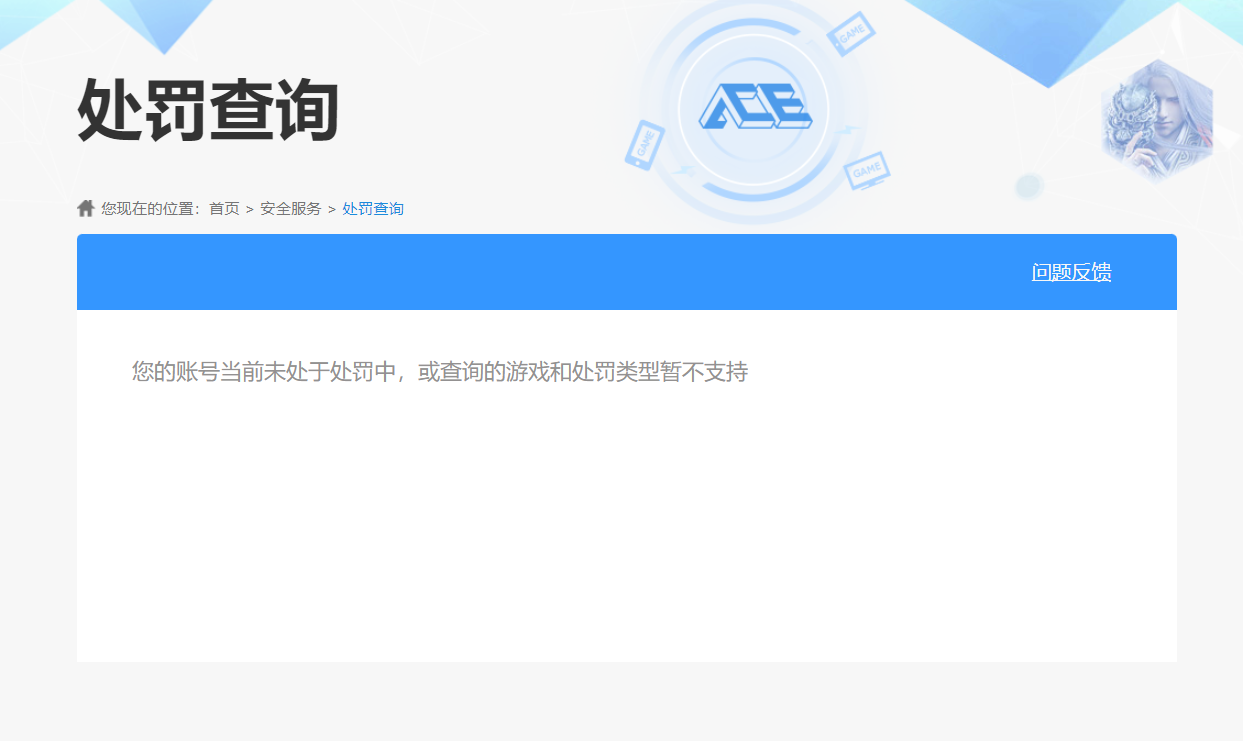Click the hexagonal game character portrait
Screen dimensions: 1243x741
pyautogui.click(x=1157, y=120)
